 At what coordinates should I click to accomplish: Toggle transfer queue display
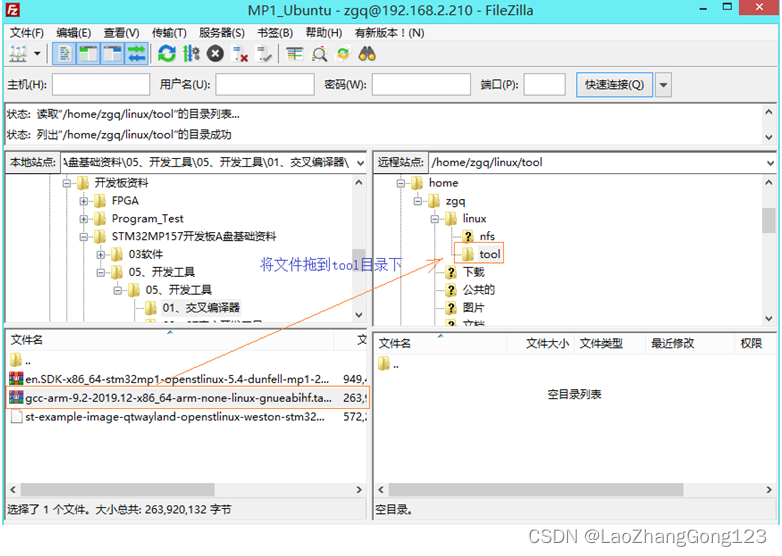136,54
